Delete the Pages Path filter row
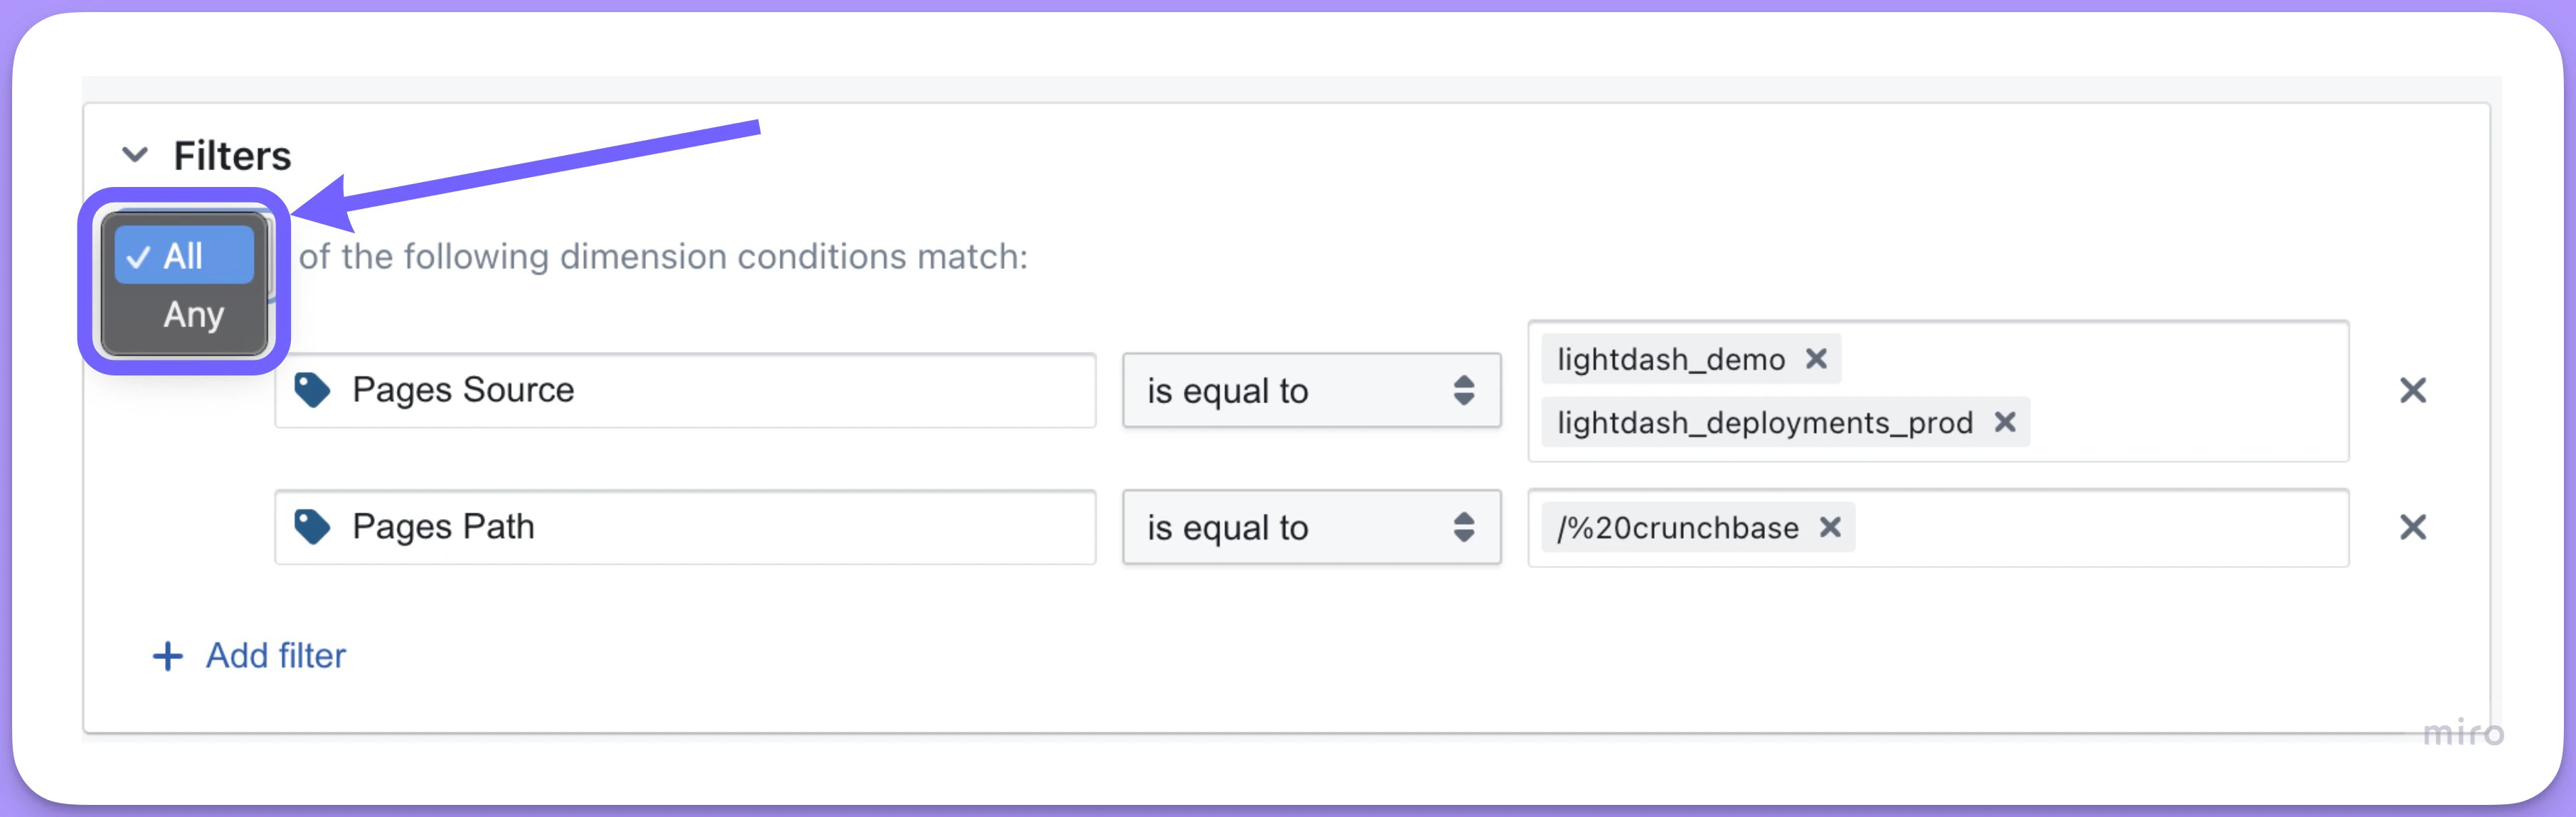Screen dimensions: 2576x817 2412,527
